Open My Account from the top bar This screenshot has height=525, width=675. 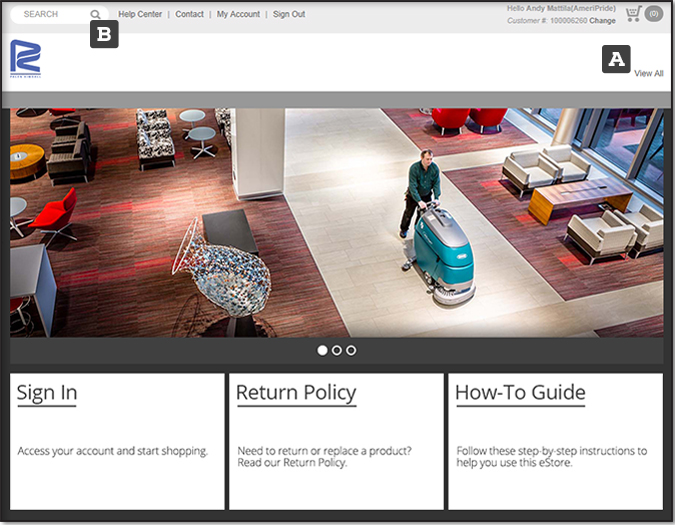pyautogui.click(x=238, y=15)
